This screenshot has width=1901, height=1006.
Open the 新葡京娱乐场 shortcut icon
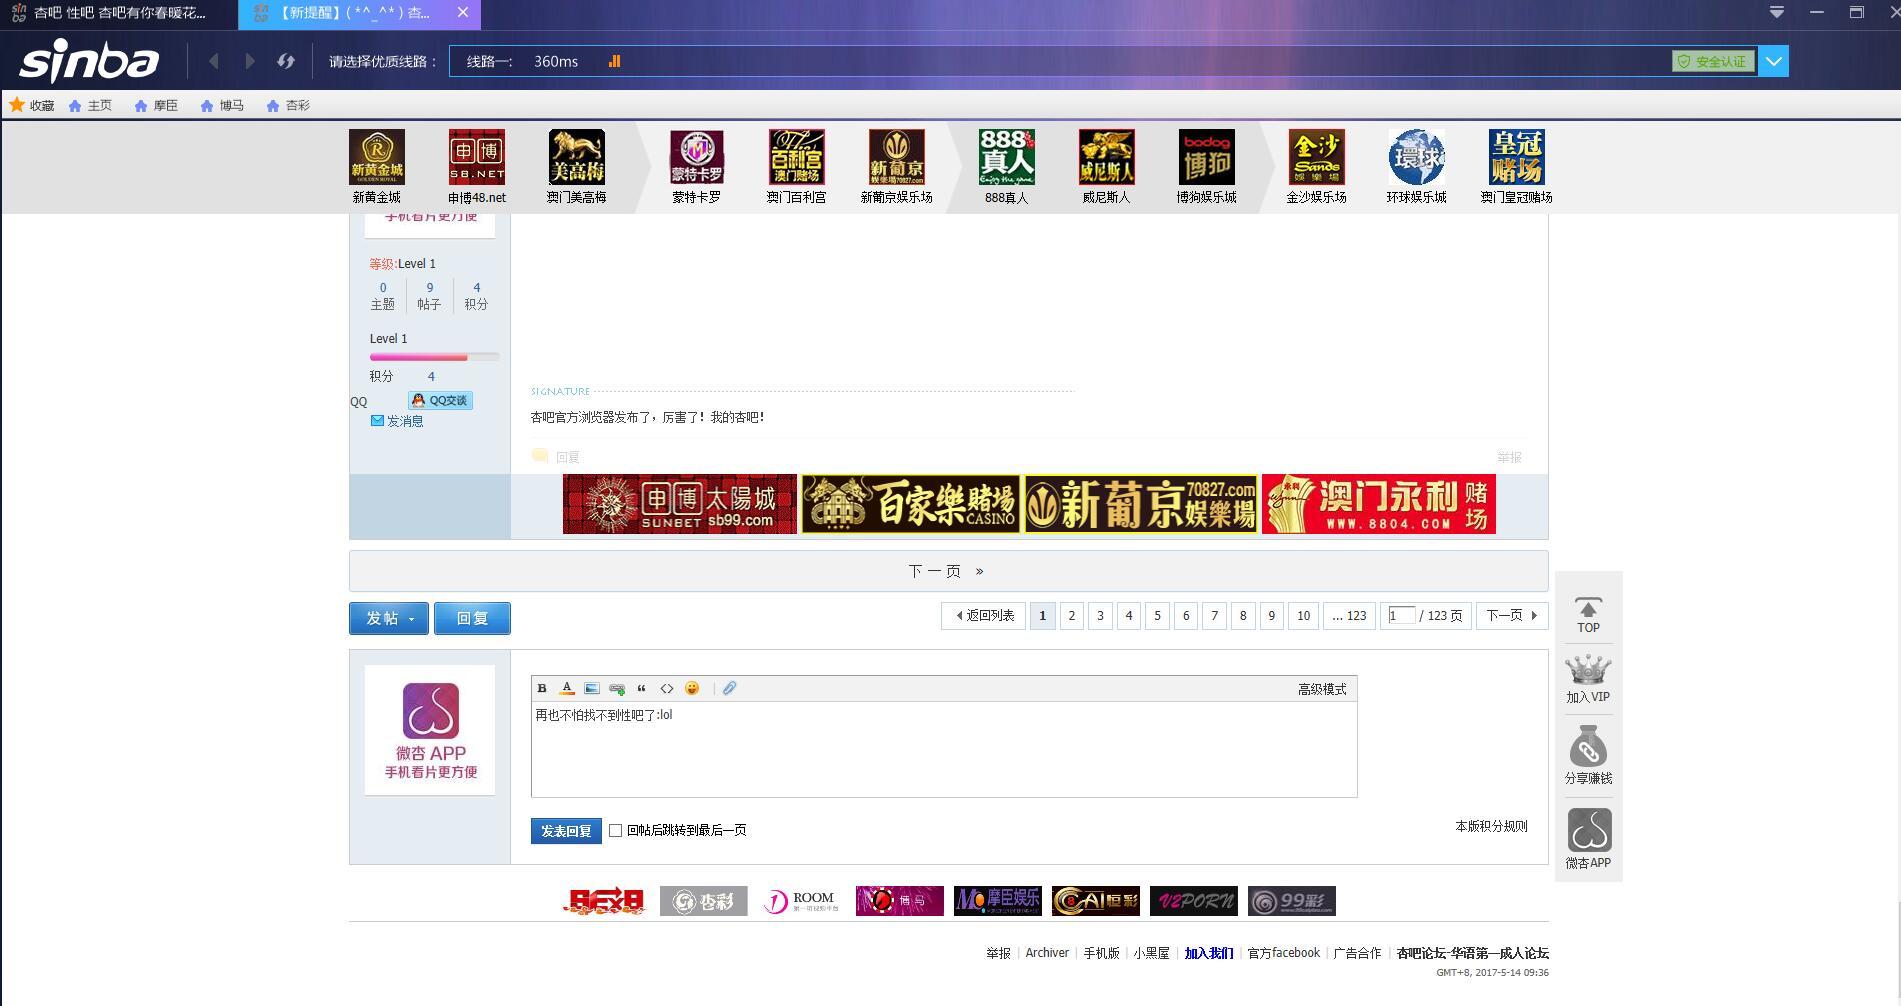click(896, 157)
